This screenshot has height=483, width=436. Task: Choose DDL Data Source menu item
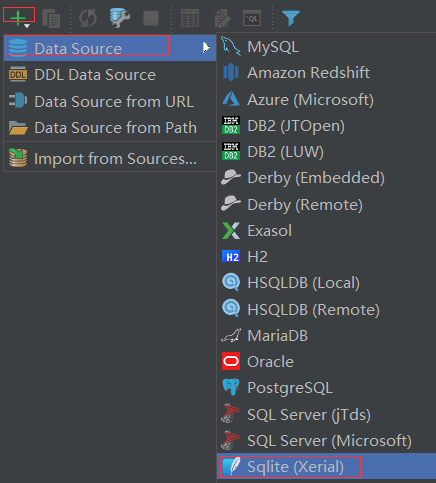pyautogui.click(x=110, y=75)
